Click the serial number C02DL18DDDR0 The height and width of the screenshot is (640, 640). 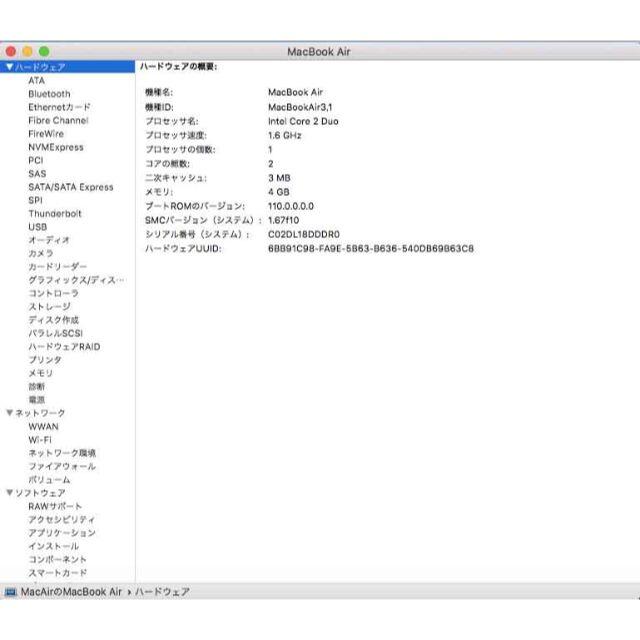304,234
